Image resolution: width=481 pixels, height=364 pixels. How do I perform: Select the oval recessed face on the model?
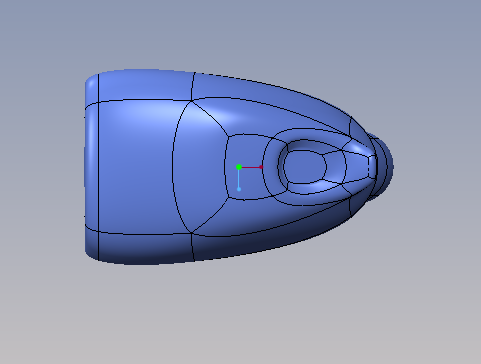(x=305, y=167)
